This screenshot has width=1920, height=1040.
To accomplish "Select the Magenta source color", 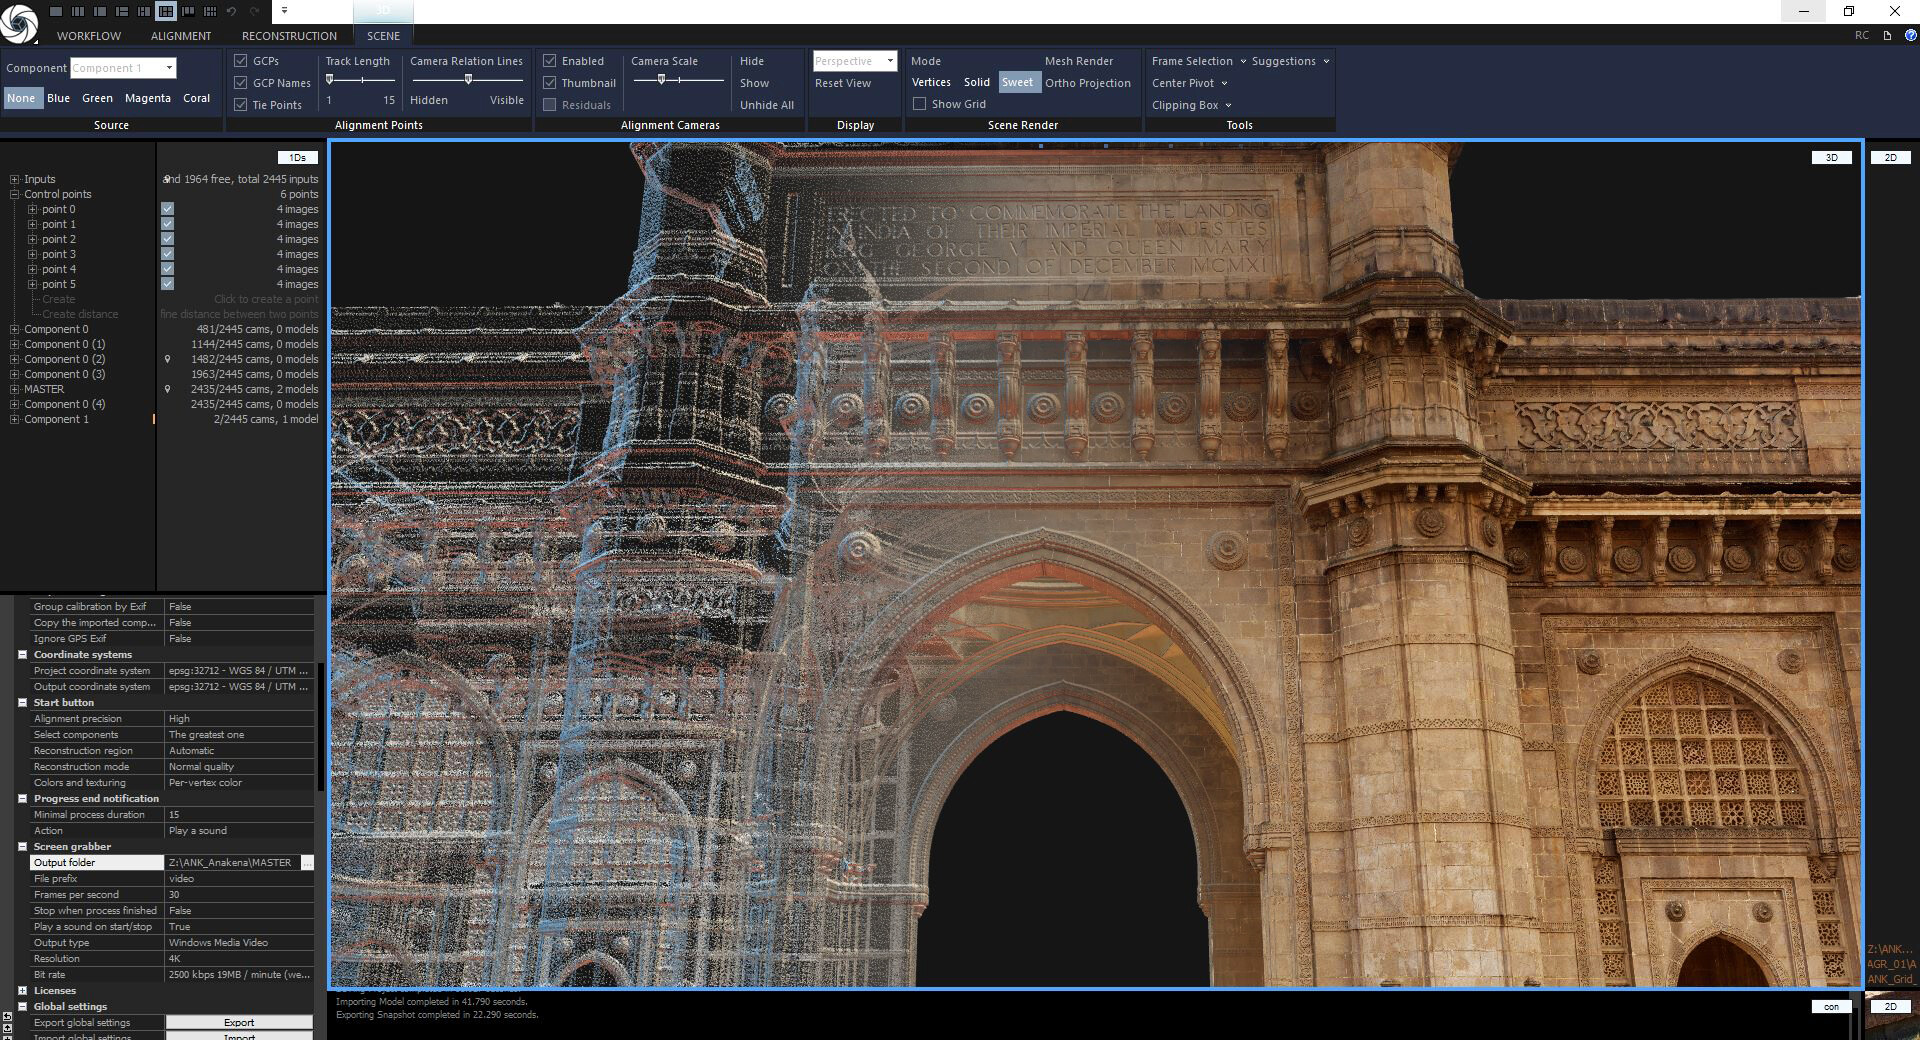I will pyautogui.click(x=148, y=98).
